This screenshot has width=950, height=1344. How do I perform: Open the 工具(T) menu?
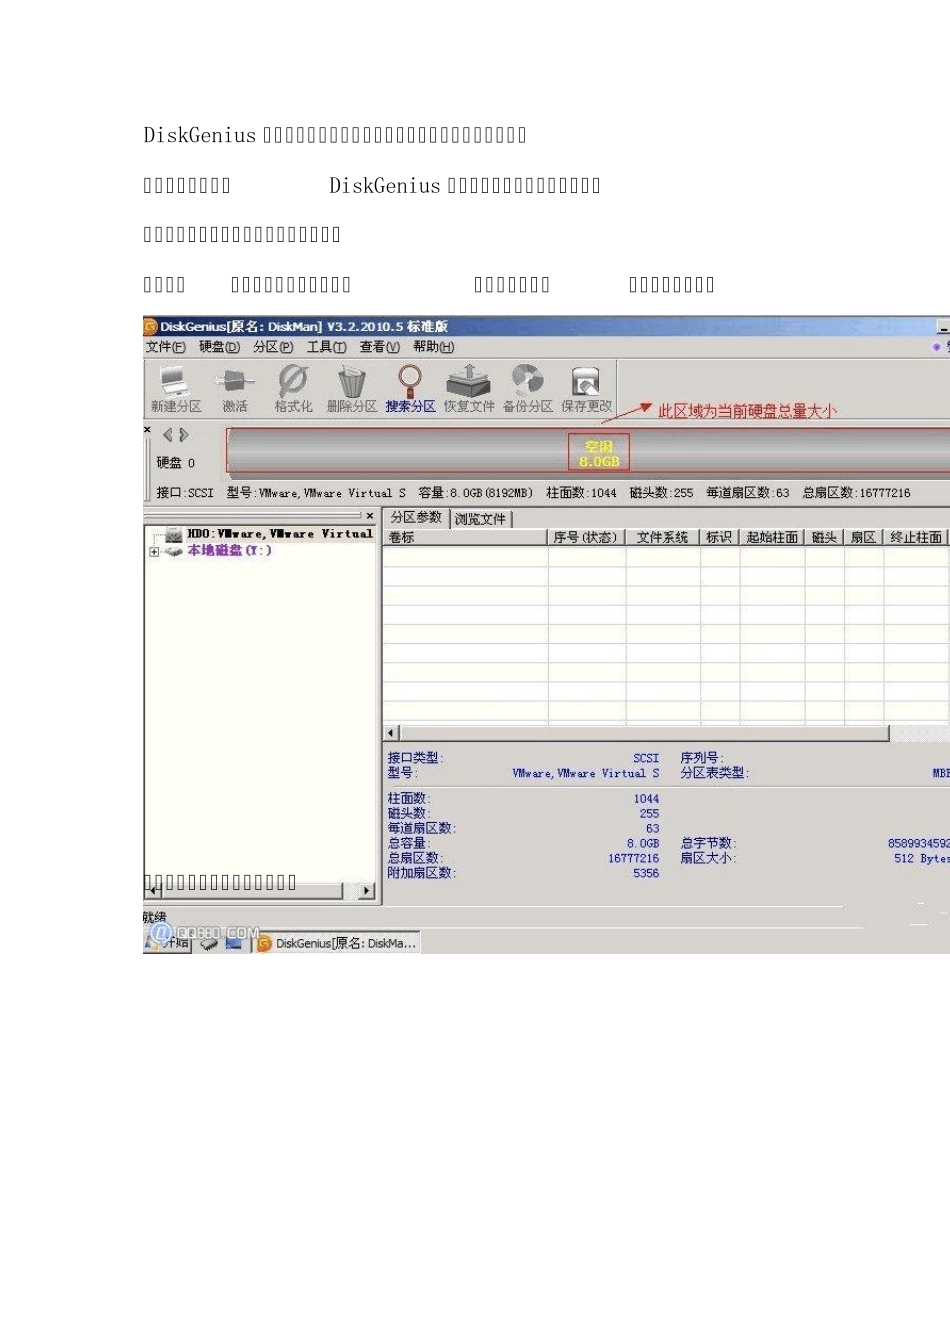pos(326,347)
